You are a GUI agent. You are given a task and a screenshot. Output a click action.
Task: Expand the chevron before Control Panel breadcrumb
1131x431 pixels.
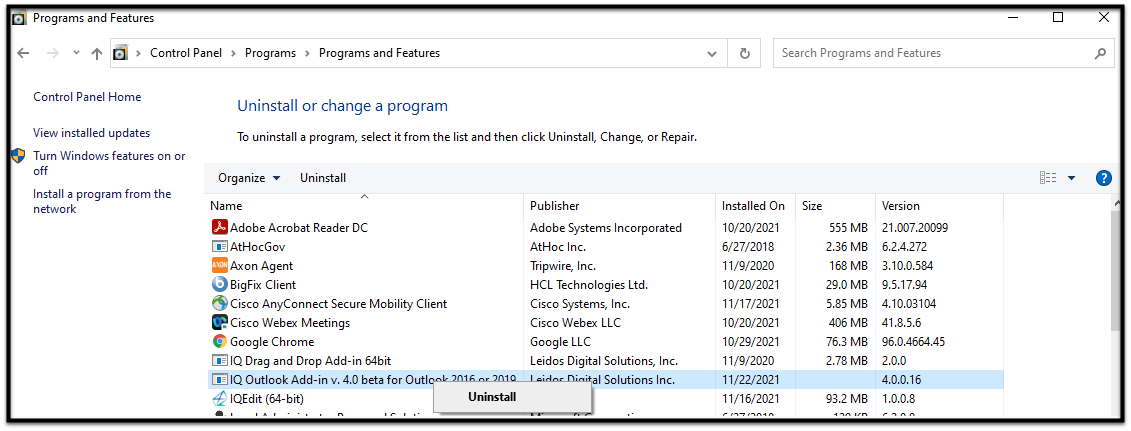pyautogui.click(x=138, y=53)
